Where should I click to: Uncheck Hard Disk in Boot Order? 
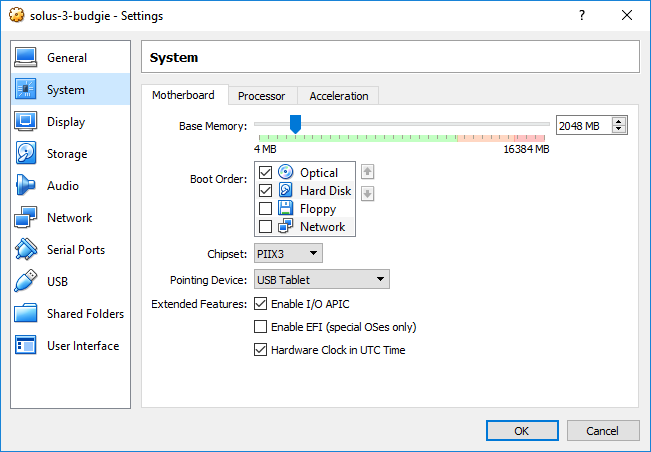coord(265,191)
